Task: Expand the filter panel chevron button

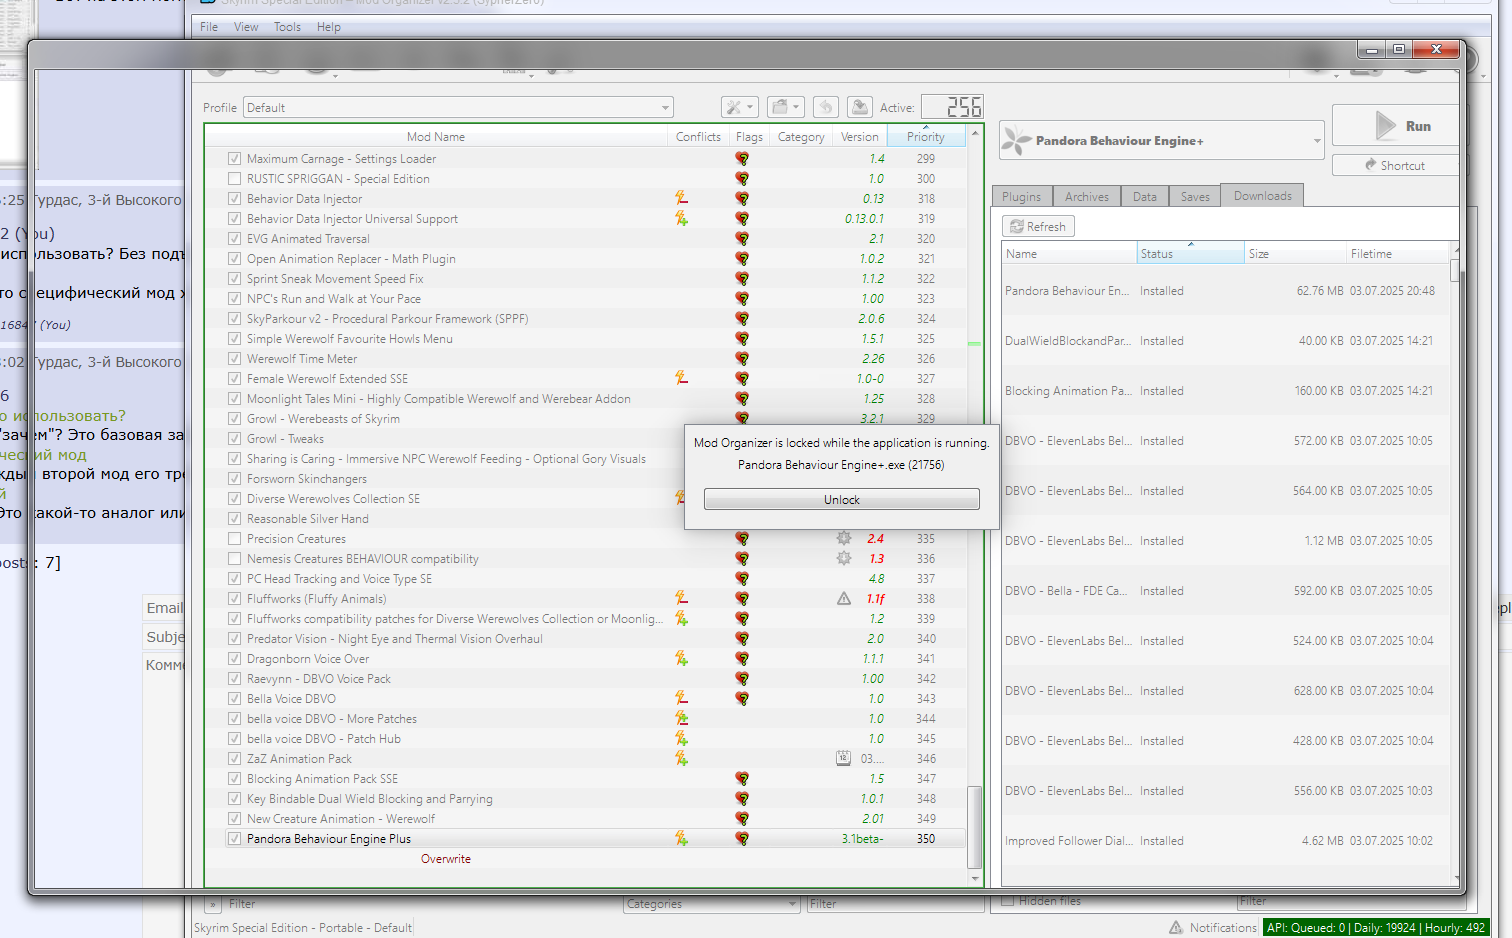Action: tap(213, 904)
